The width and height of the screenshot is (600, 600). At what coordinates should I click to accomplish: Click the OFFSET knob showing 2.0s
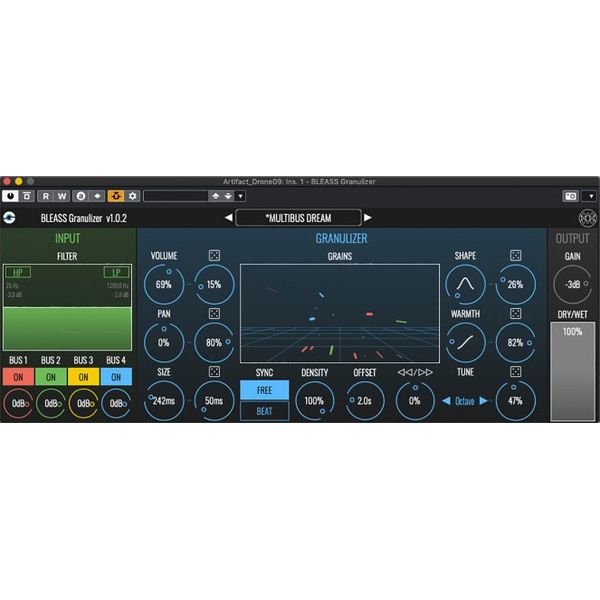364,401
